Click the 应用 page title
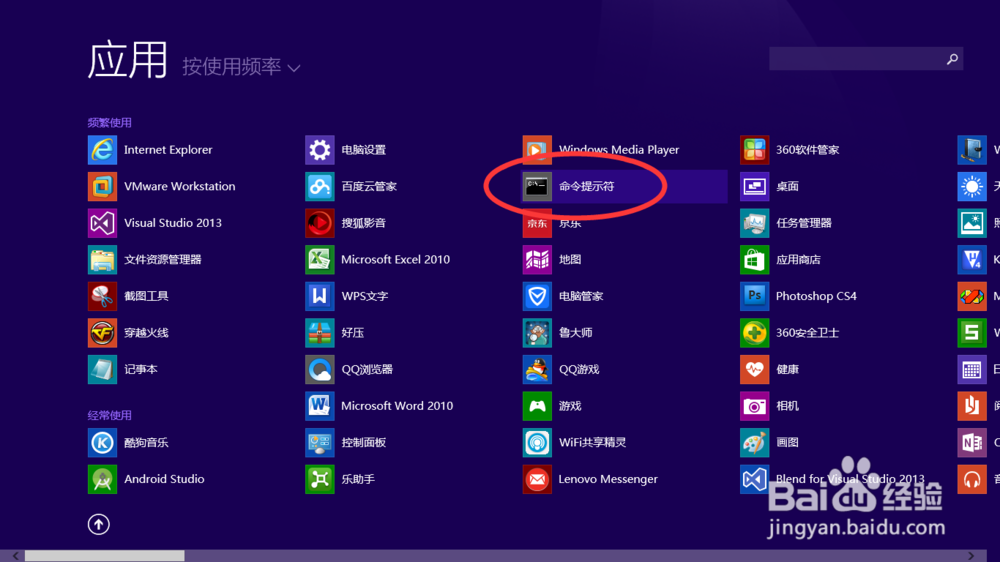This screenshot has width=1000, height=562. click(x=128, y=60)
